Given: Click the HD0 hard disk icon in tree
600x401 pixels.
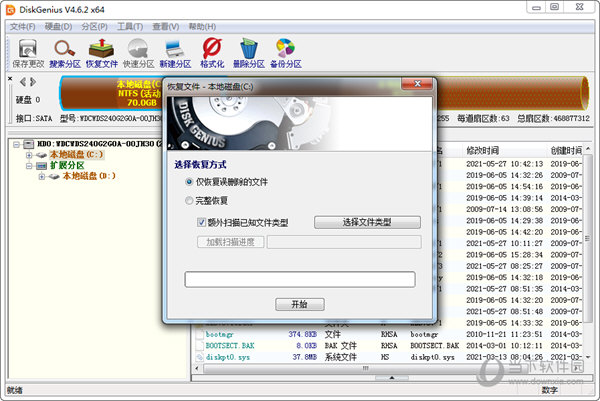Looking at the screenshot, I should click(29, 144).
